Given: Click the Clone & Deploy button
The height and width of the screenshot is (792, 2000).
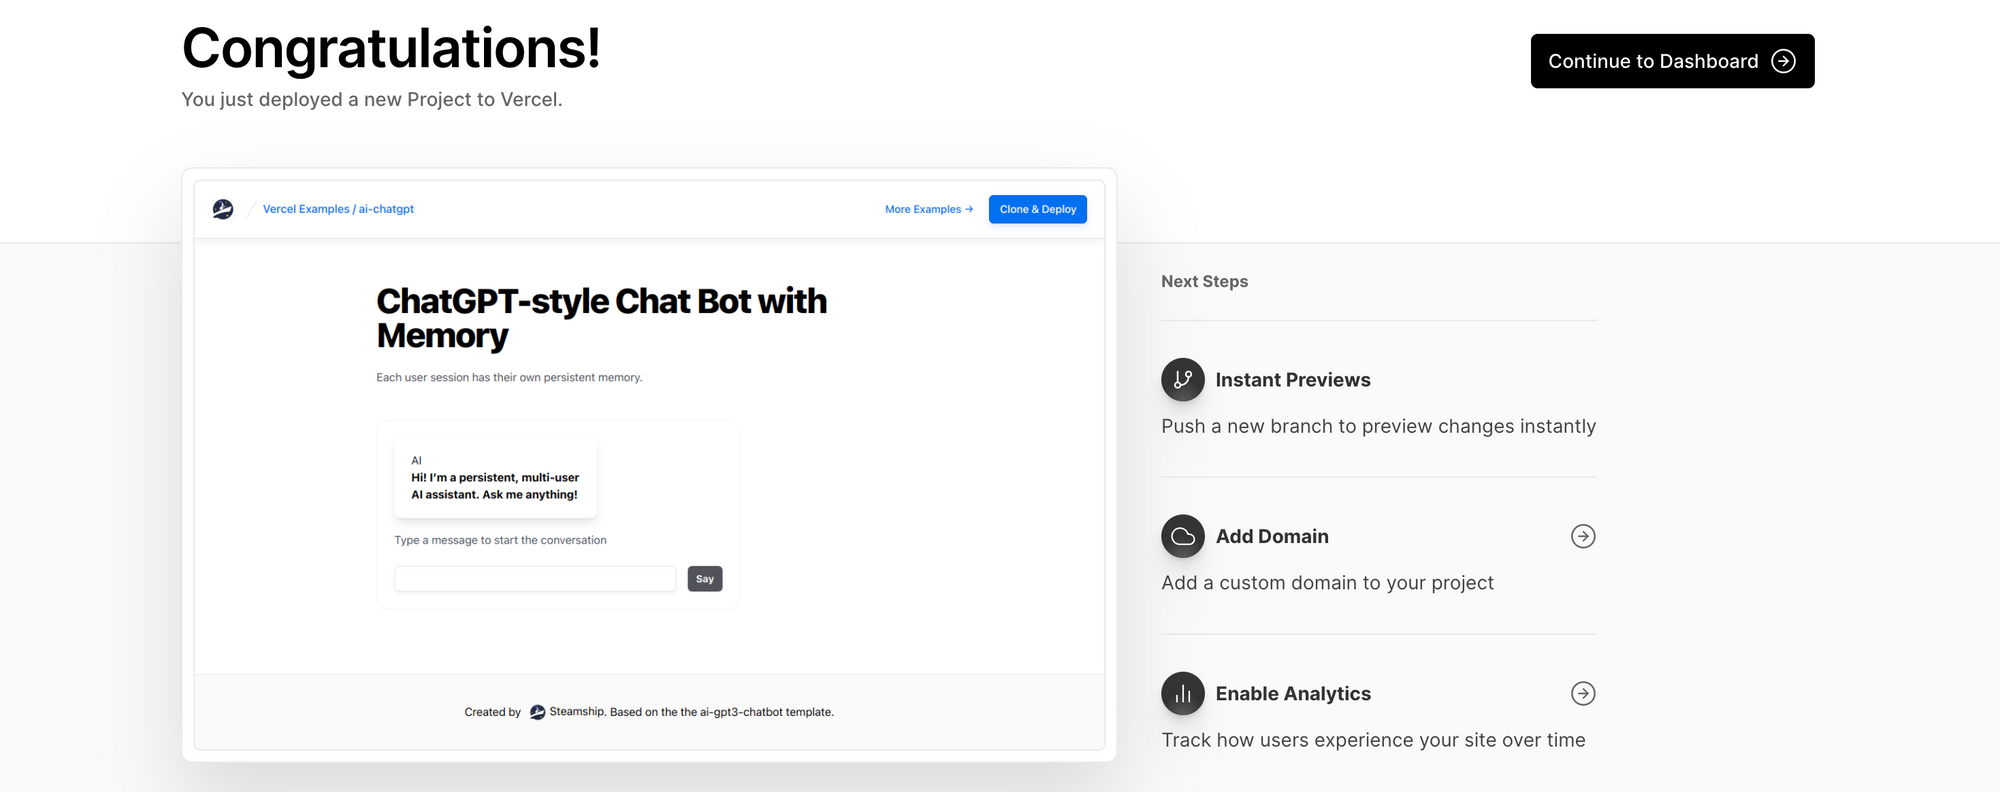Looking at the screenshot, I should coord(1038,209).
